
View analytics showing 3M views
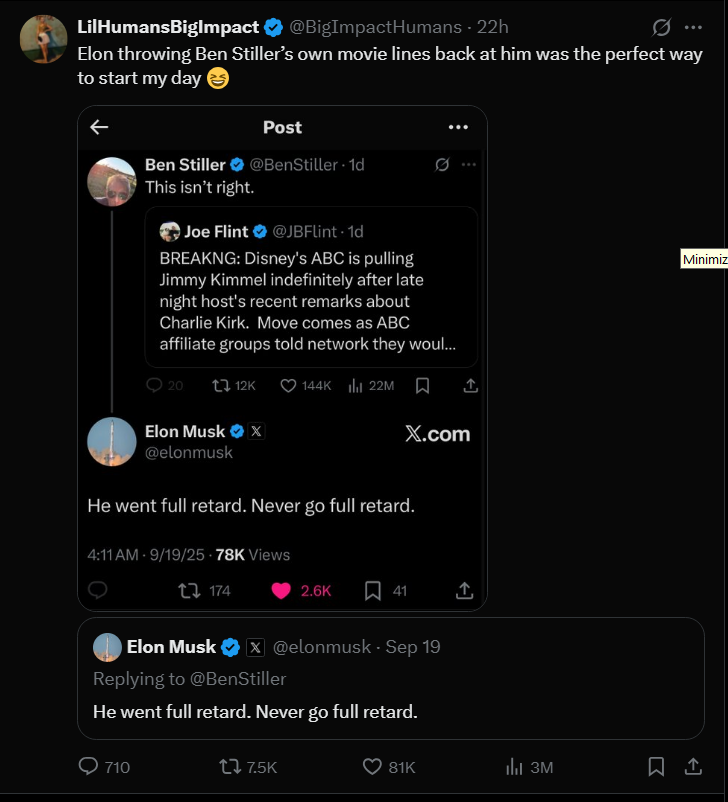[515, 767]
